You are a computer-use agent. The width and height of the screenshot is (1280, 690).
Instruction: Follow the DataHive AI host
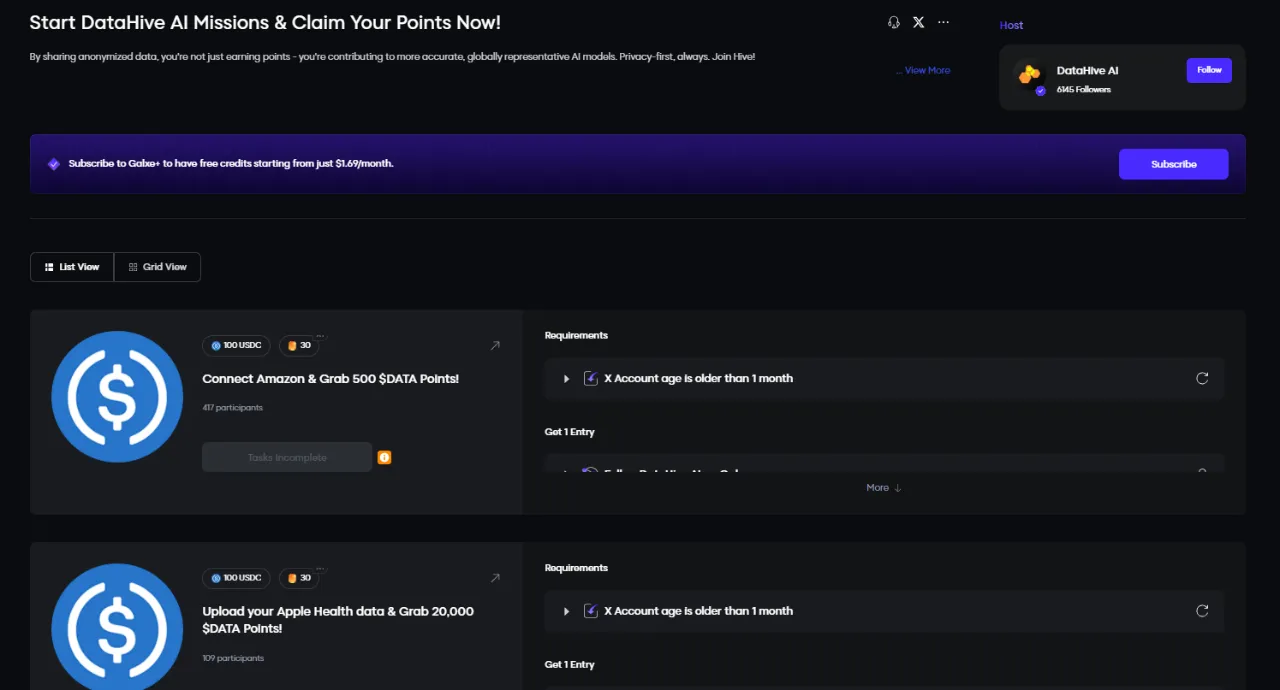1209,70
